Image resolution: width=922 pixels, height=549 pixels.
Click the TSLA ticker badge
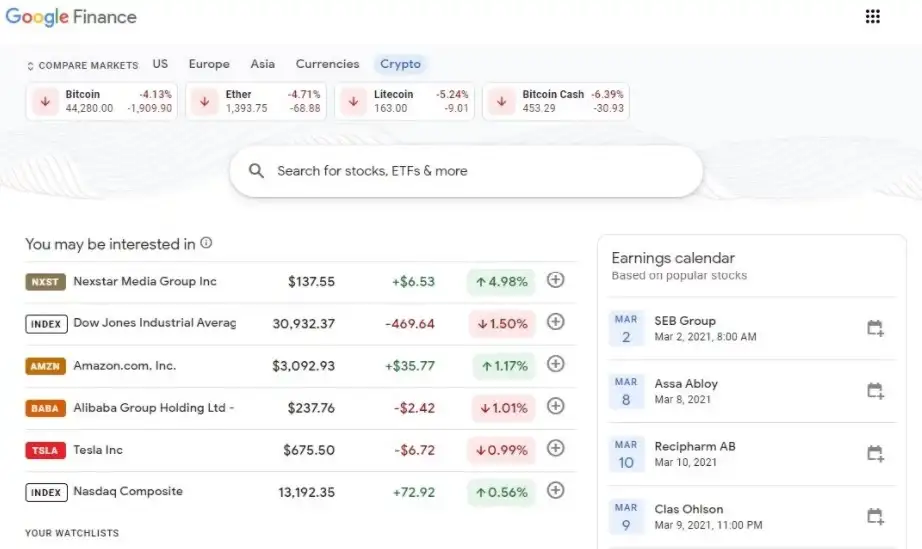coord(45,451)
